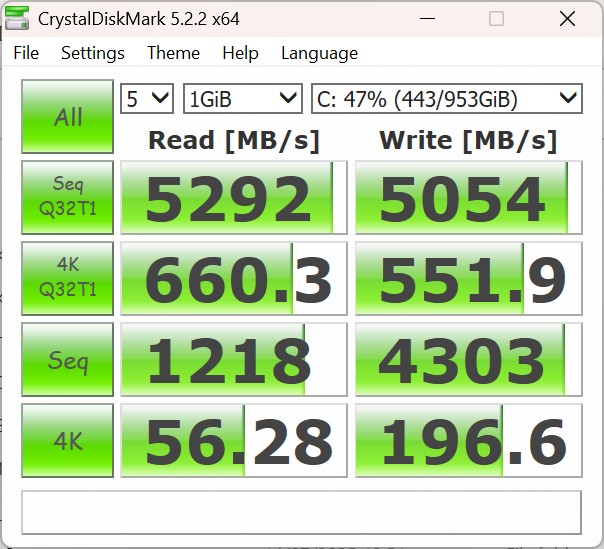The image size is (604, 549).
Task: Click the 4K Q32T1 write result 551.9
Action: click(468, 278)
